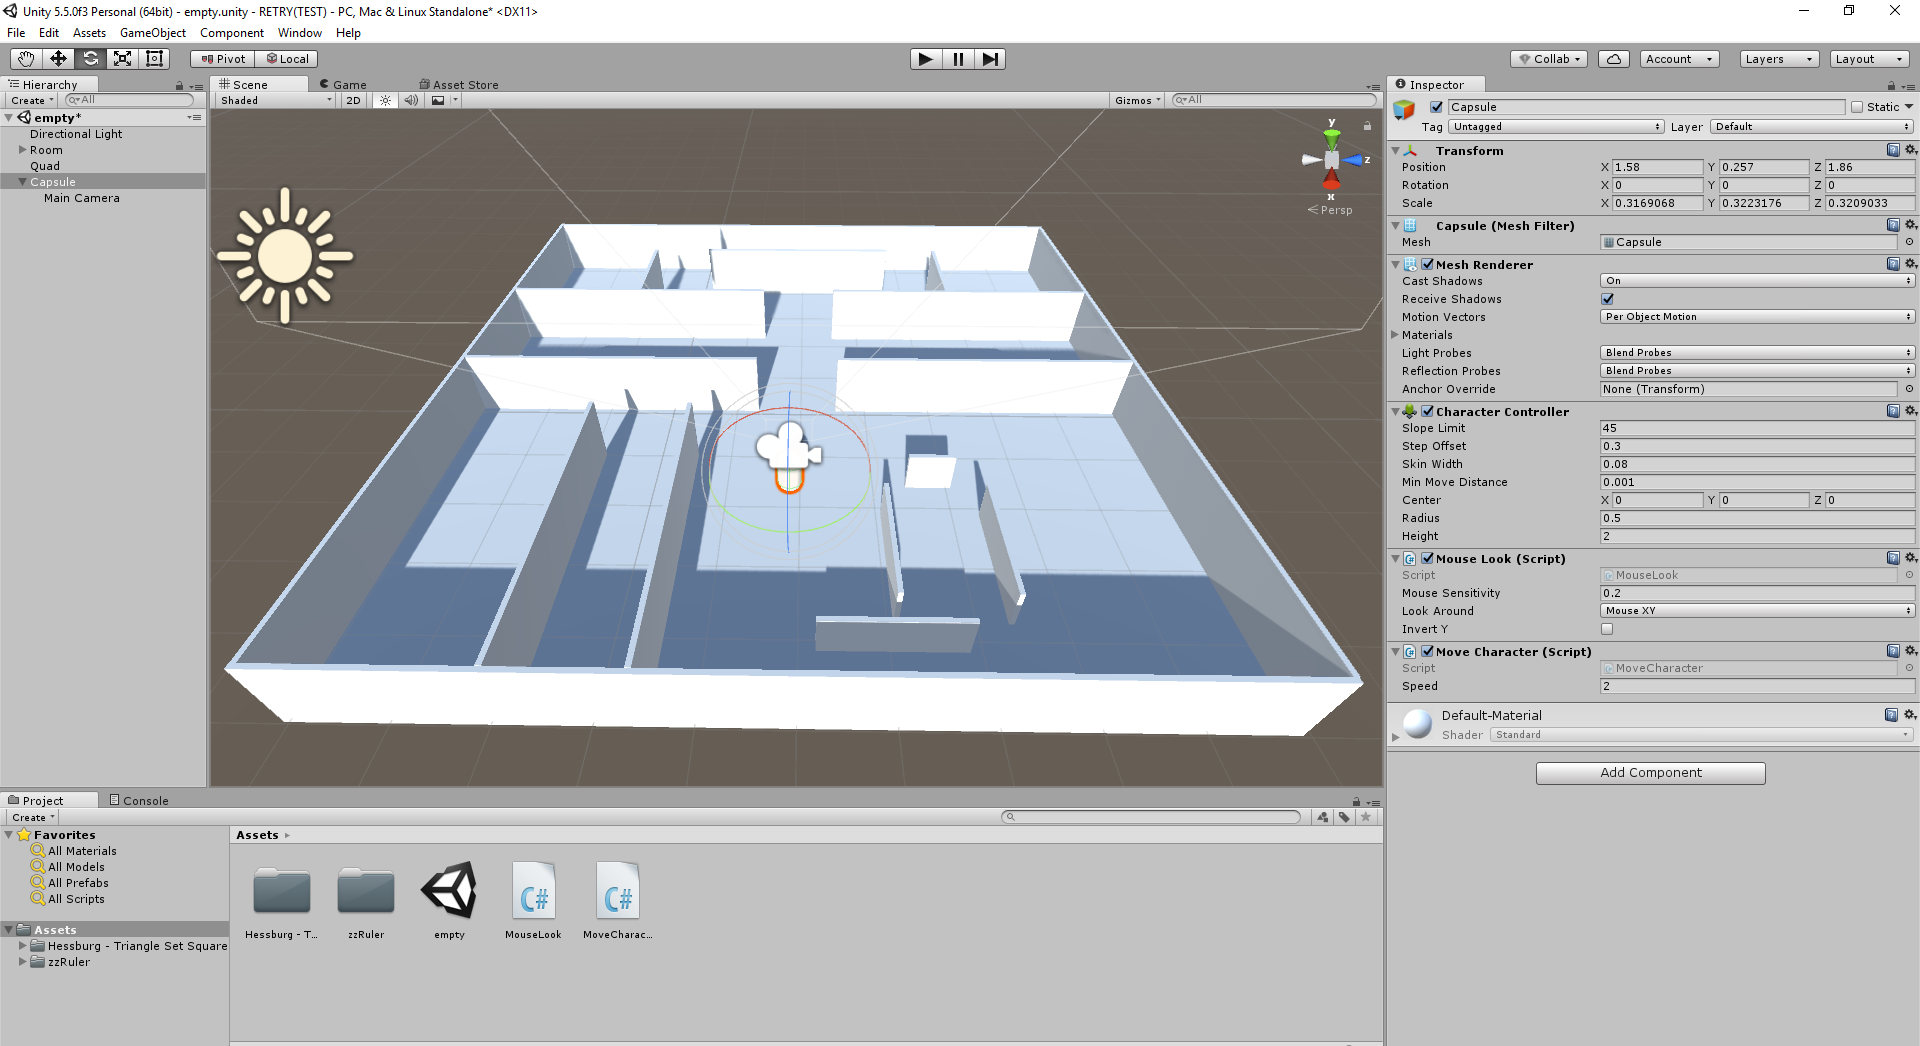Switch to the Game tab
The width and height of the screenshot is (1920, 1046).
pos(343,85)
